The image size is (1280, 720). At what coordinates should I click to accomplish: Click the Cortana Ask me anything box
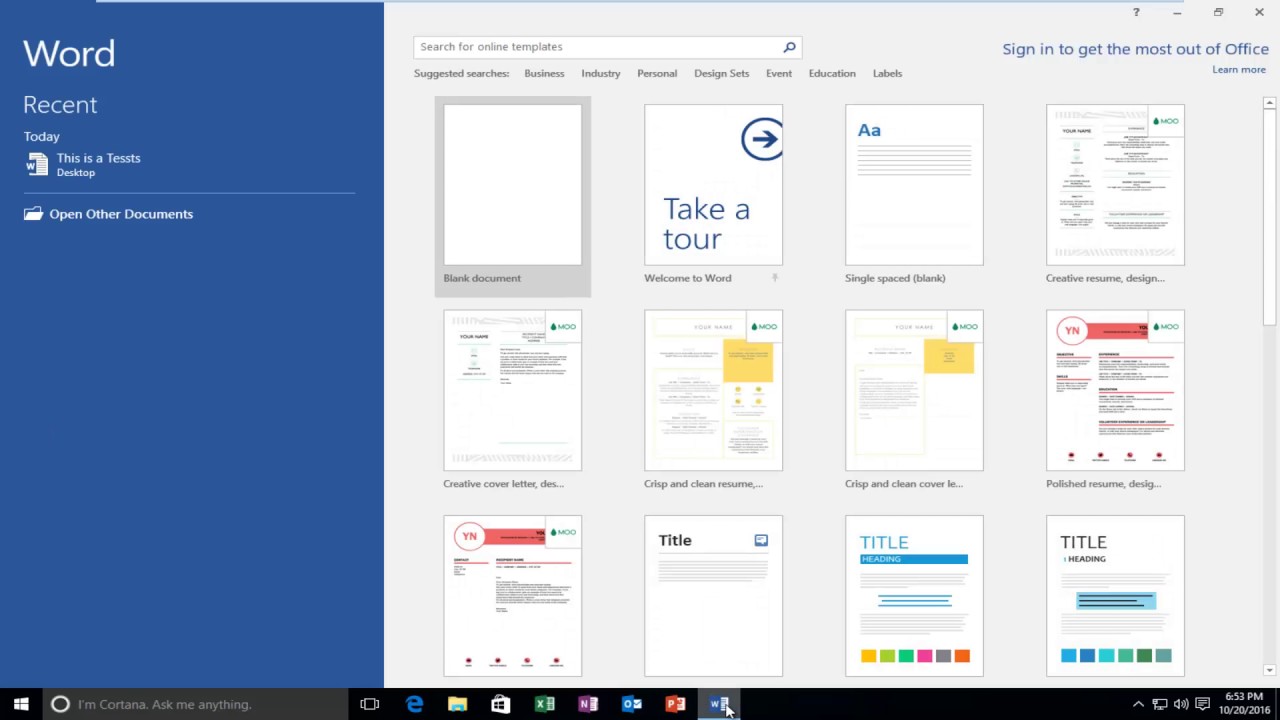[x=195, y=704]
